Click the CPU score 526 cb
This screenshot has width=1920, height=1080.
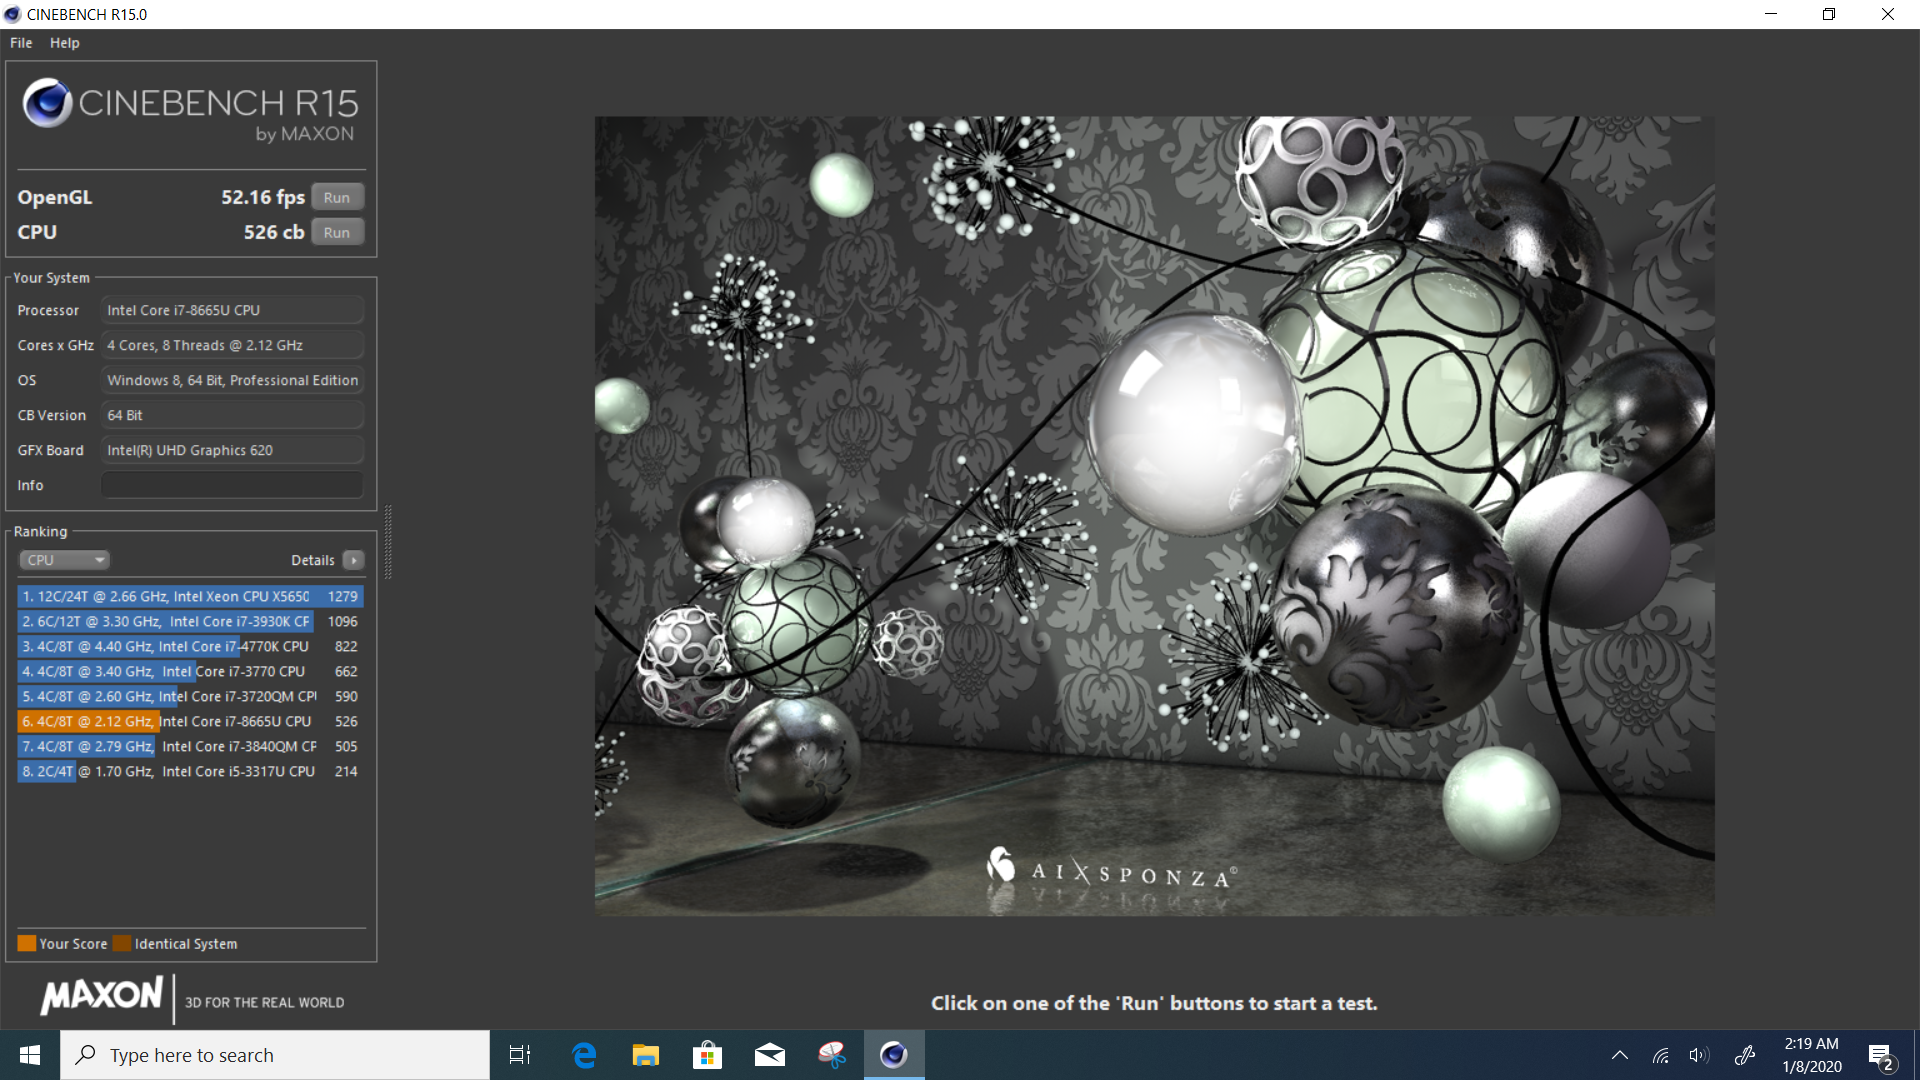pos(274,232)
